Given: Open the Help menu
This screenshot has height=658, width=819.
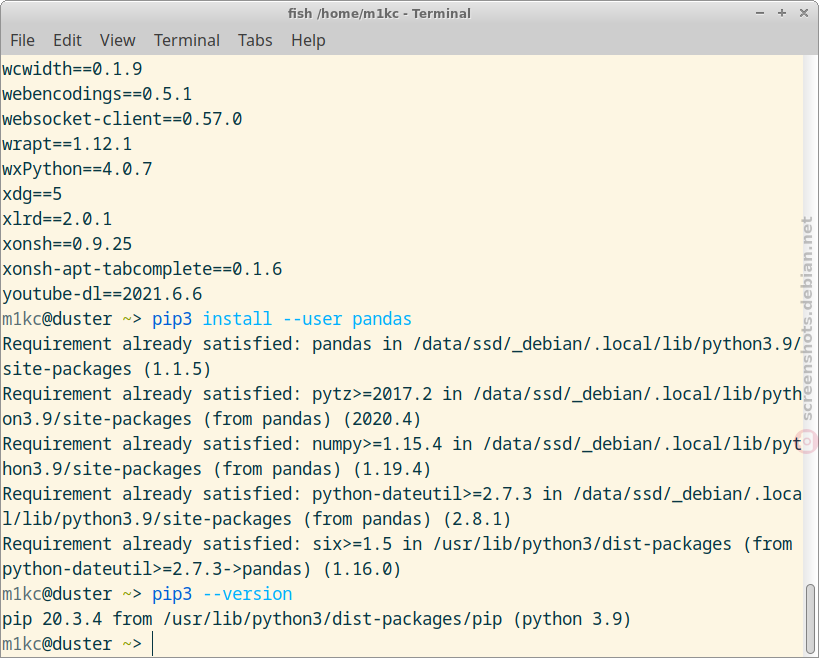Looking at the screenshot, I should (x=308, y=40).
